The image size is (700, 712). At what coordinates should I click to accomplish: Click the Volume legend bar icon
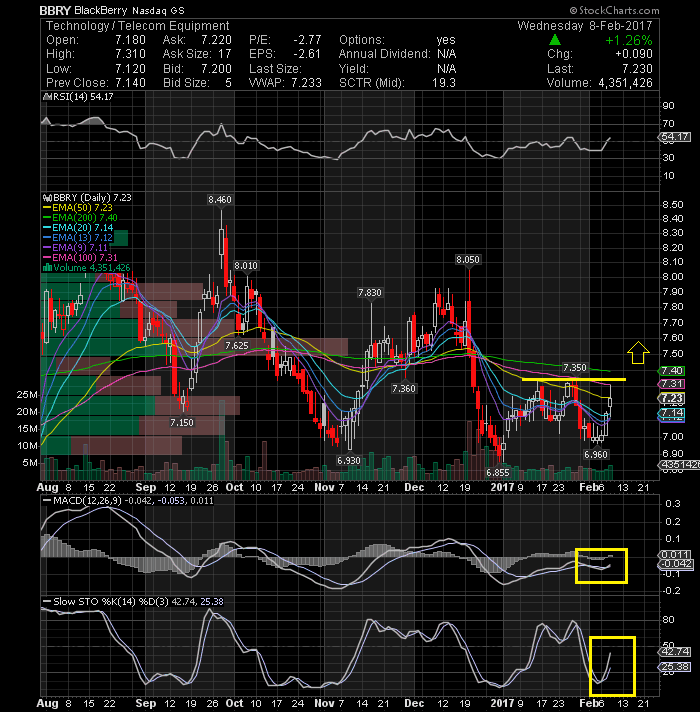[x=47, y=268]
